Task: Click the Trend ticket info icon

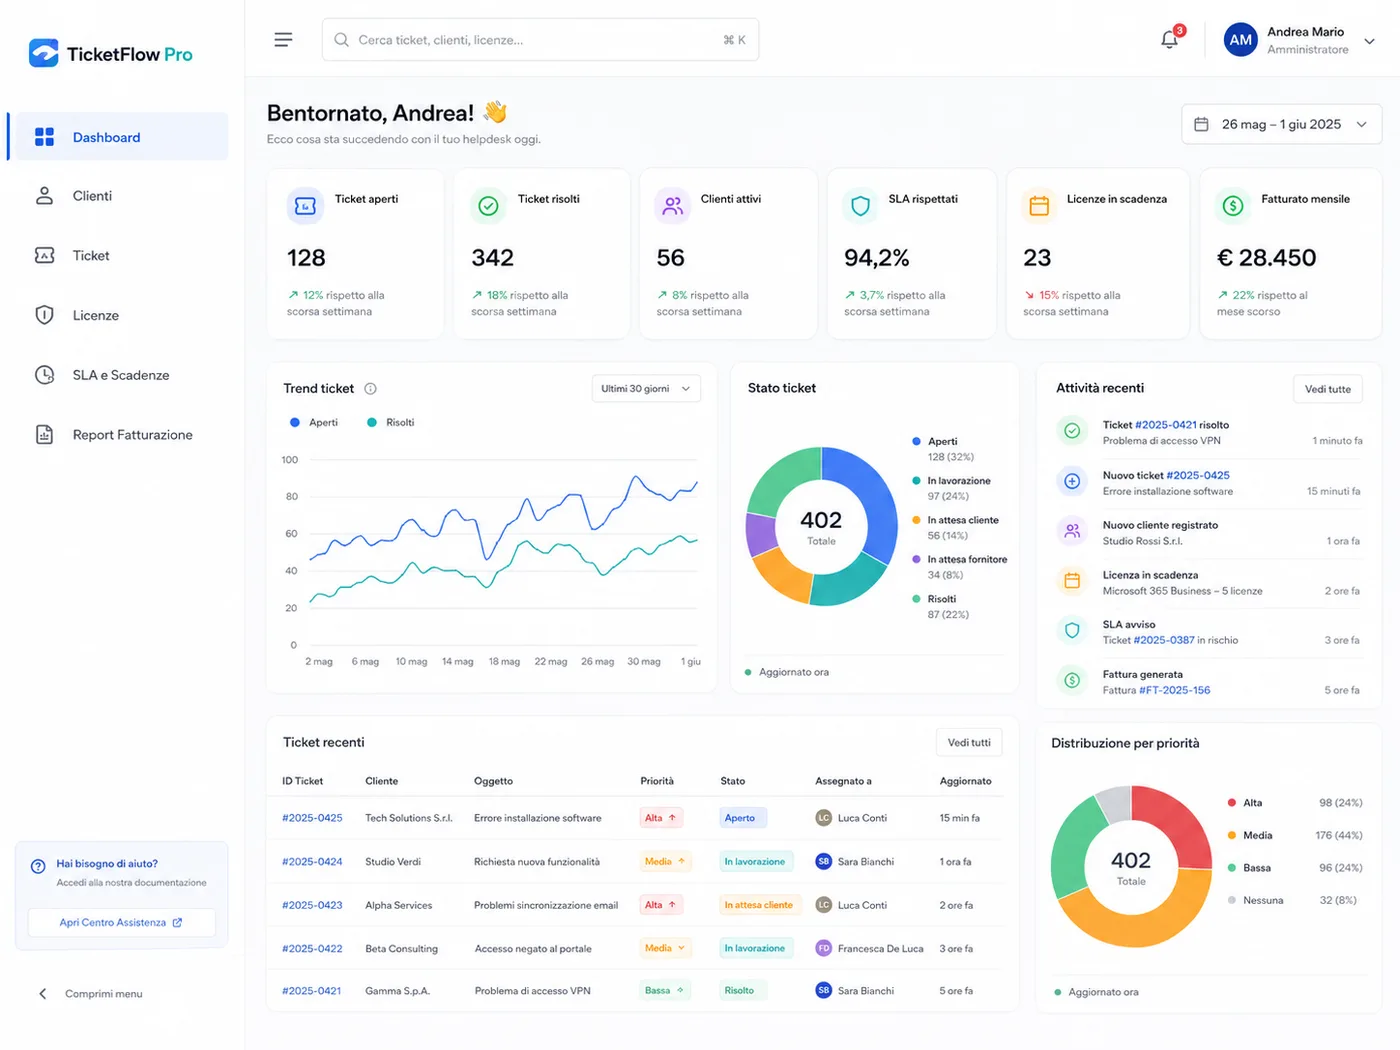Action: [x=370, y=388]
